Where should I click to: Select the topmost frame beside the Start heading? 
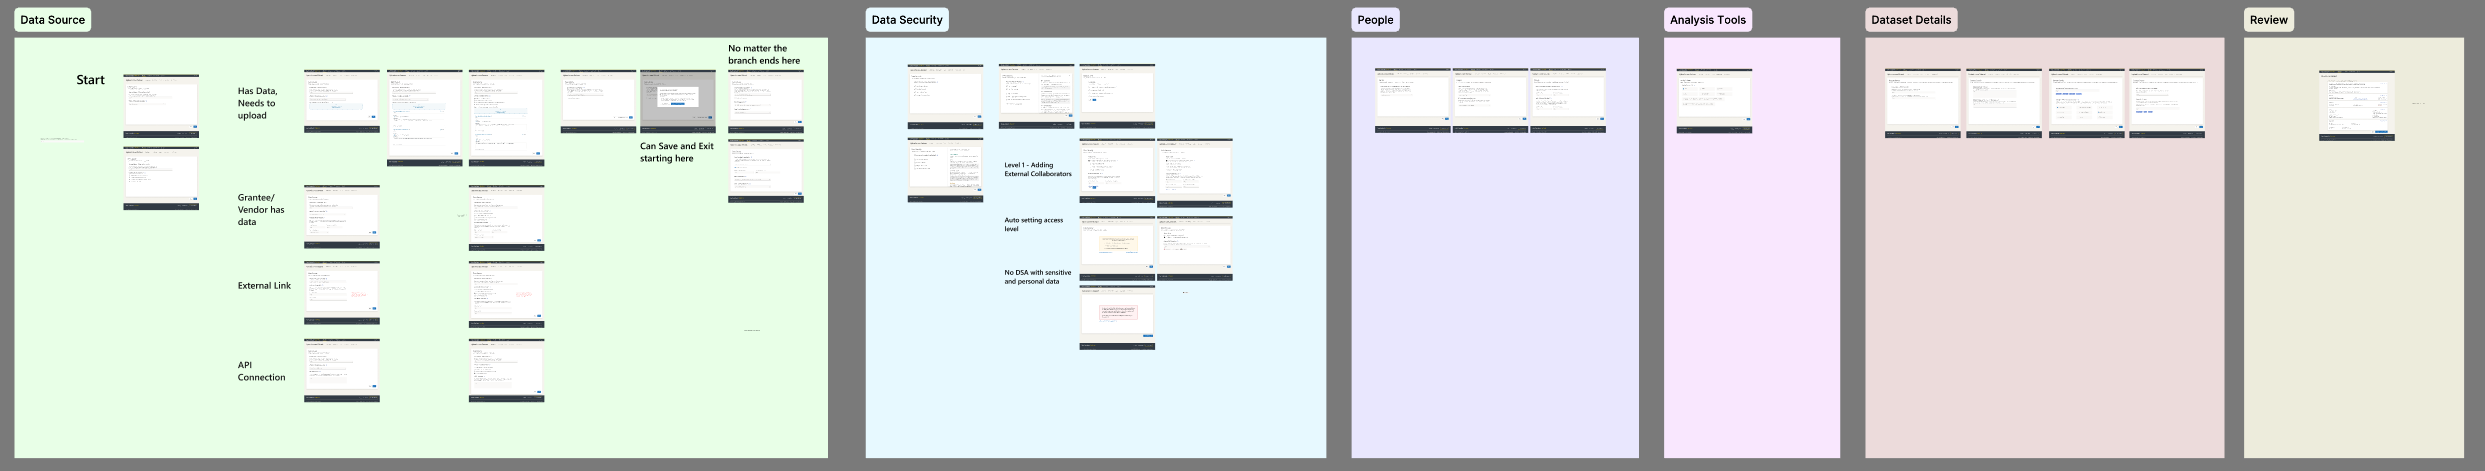(161, 106)
